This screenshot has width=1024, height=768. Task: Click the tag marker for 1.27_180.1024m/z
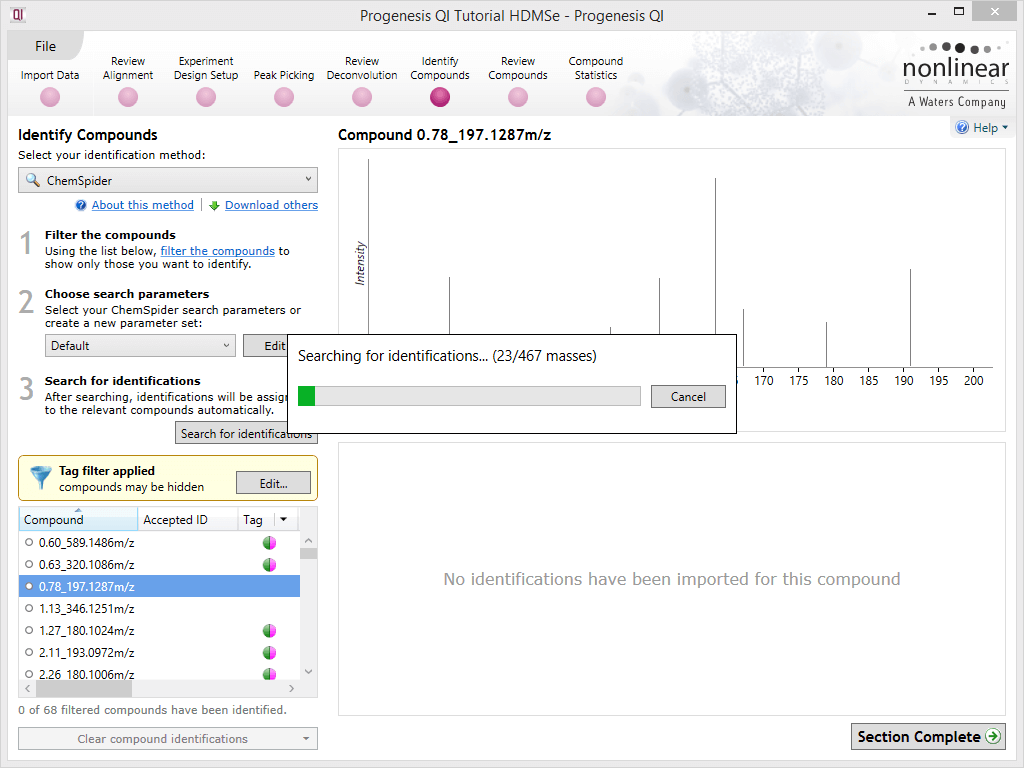[x=269, y=631]
